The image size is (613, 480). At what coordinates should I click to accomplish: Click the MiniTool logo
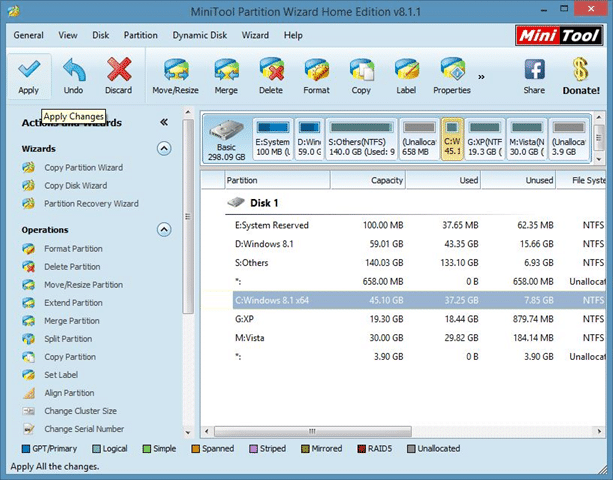pyautogui.click(x=559, y=36)
